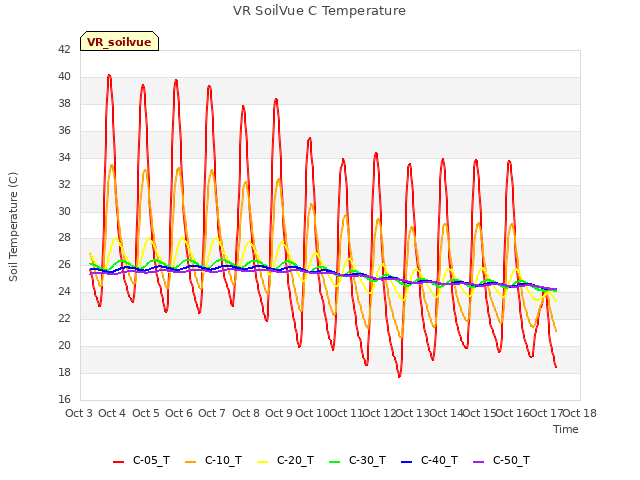Click the Oct 6 x-axis label
640x480 pixels.
tap(179, 413)
